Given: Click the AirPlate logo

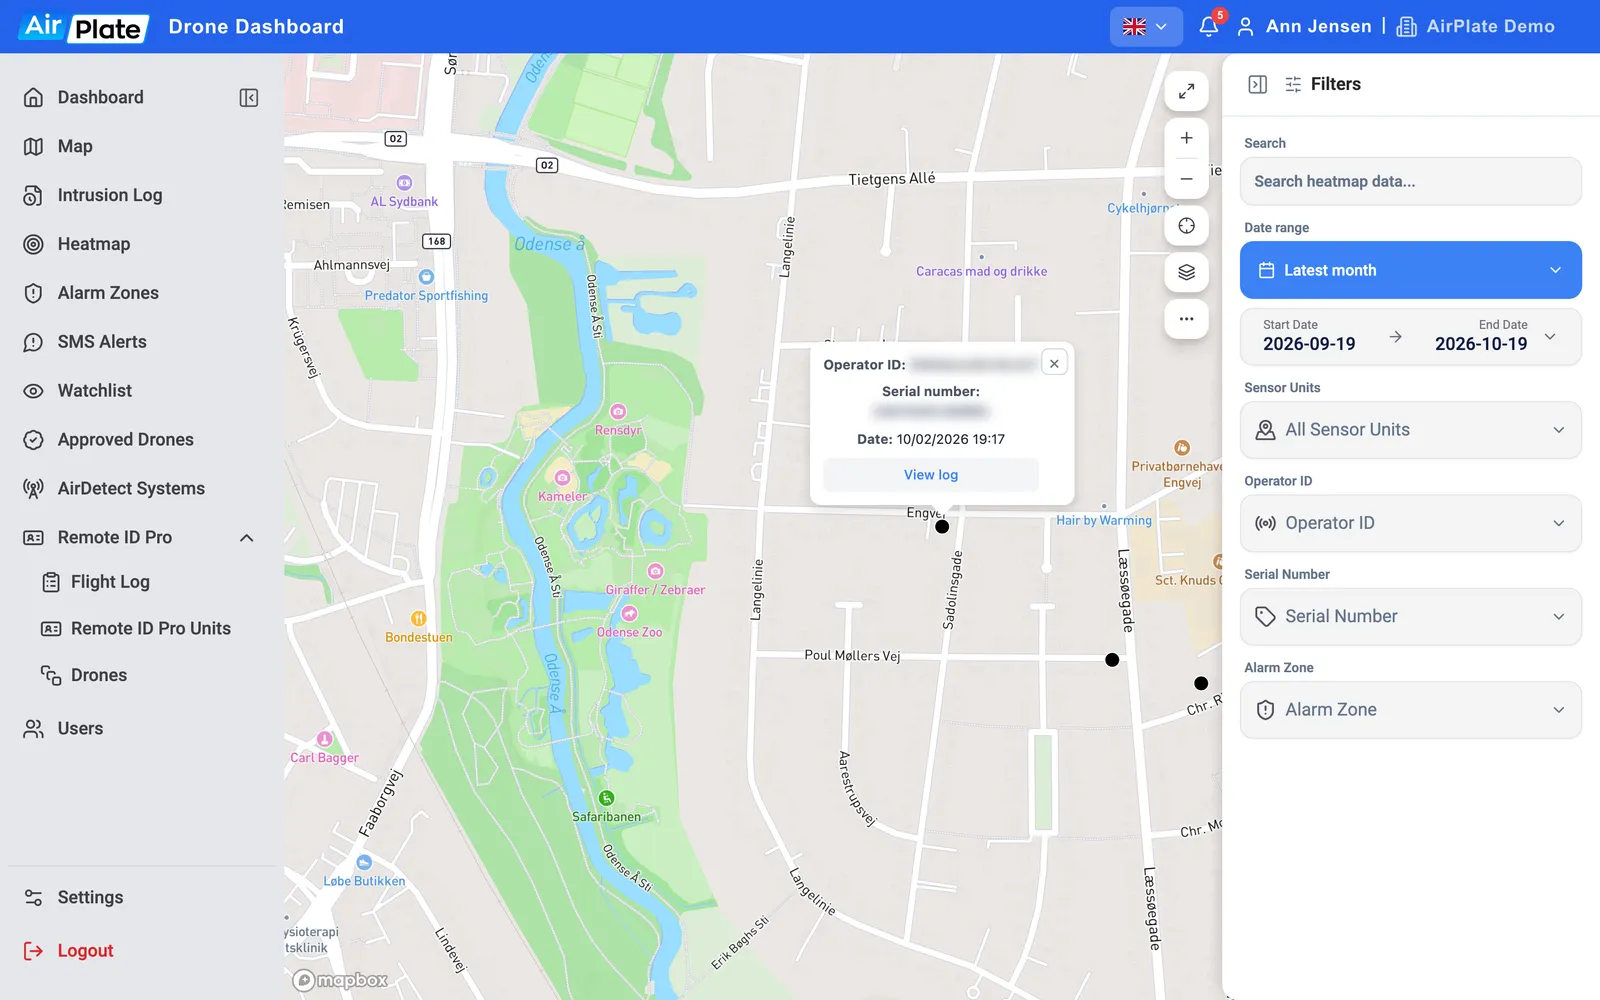Looking at the screenshot, I should [x=84, y=27].
